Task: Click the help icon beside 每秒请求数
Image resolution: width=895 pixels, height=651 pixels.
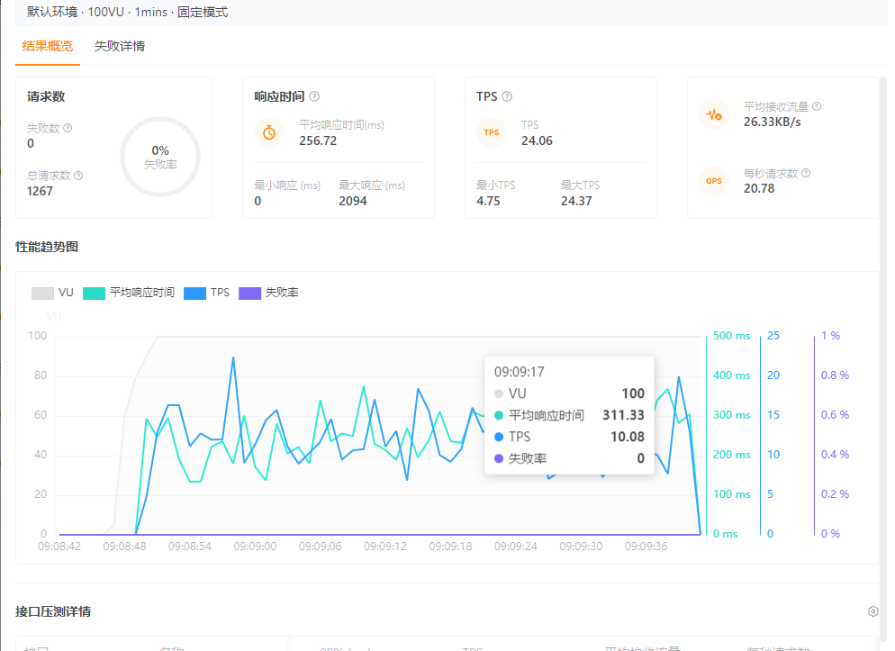Action: [806, 173]
